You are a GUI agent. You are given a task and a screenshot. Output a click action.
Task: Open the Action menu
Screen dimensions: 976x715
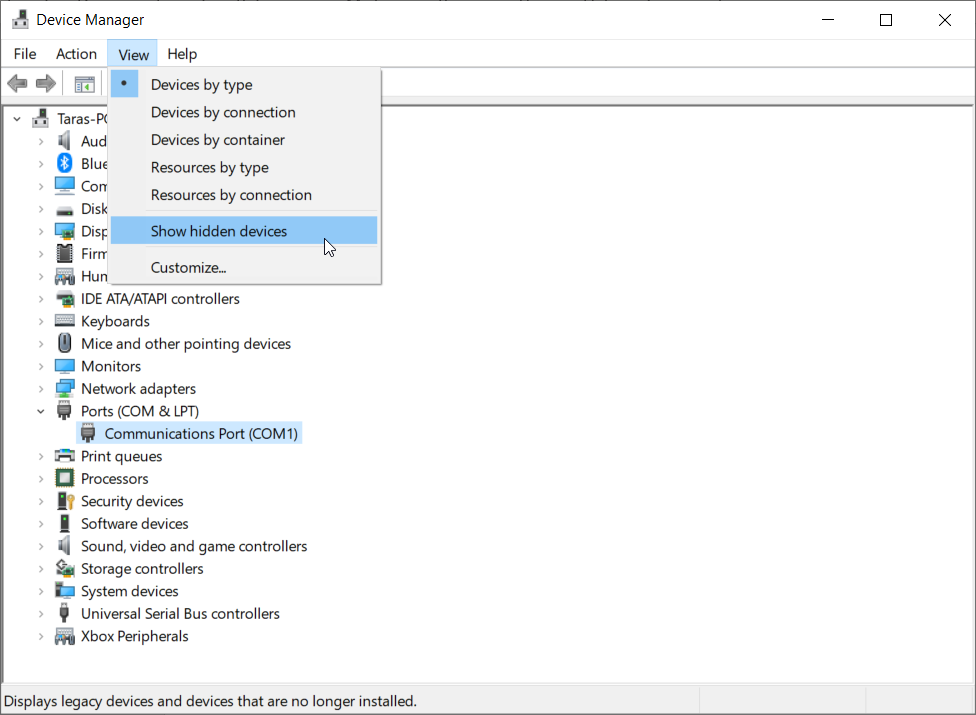pyautogui.click(x=77, y=54)
